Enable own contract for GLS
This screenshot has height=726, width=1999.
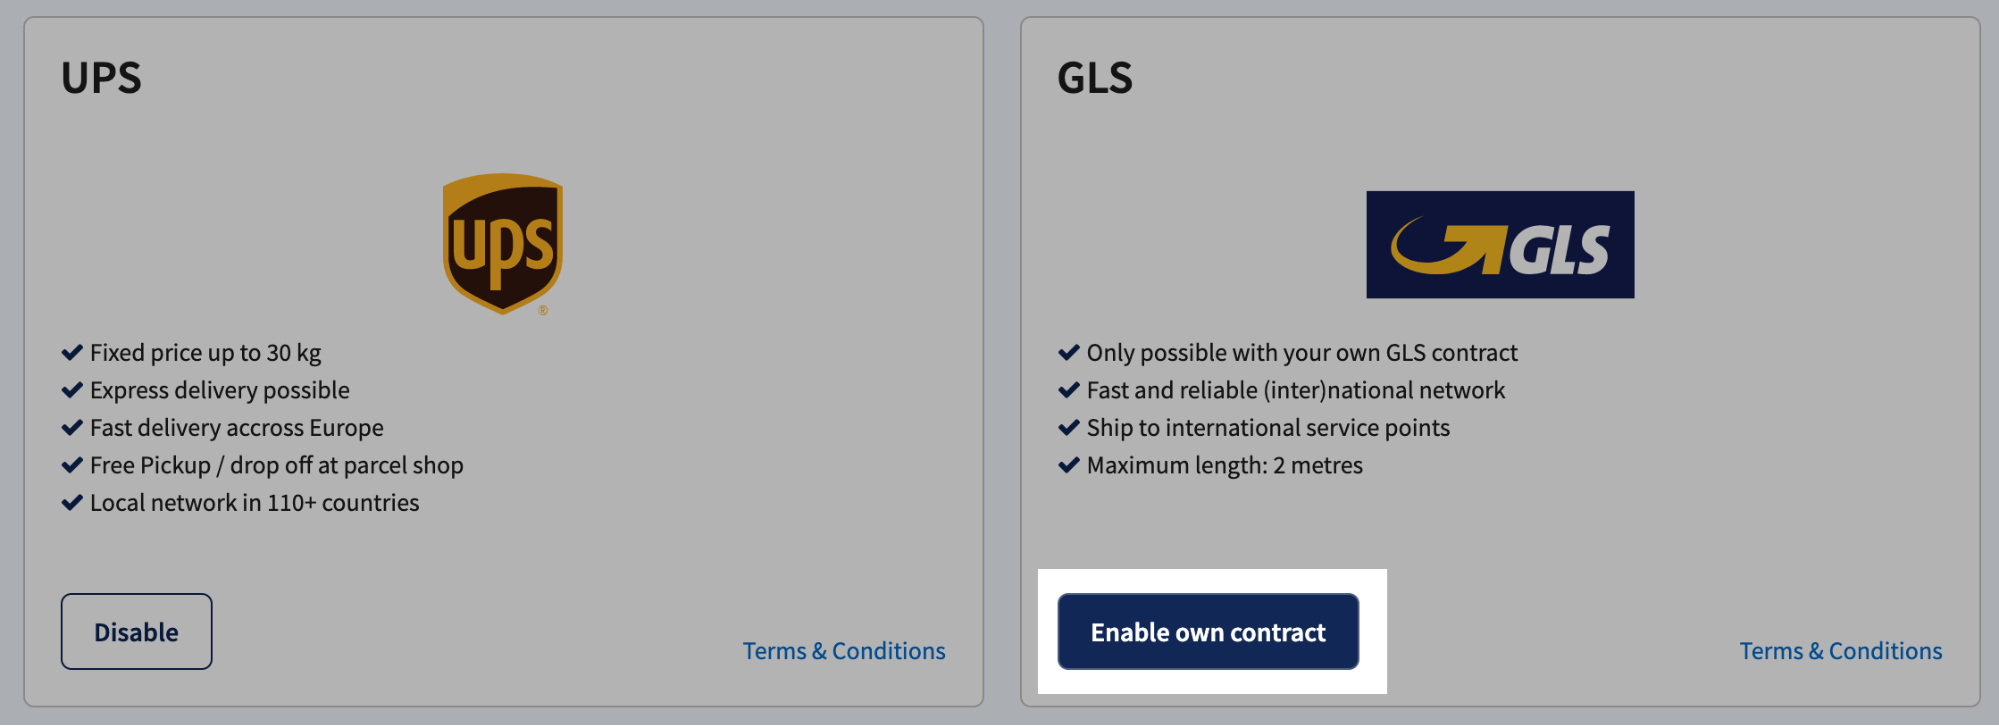1208,631
